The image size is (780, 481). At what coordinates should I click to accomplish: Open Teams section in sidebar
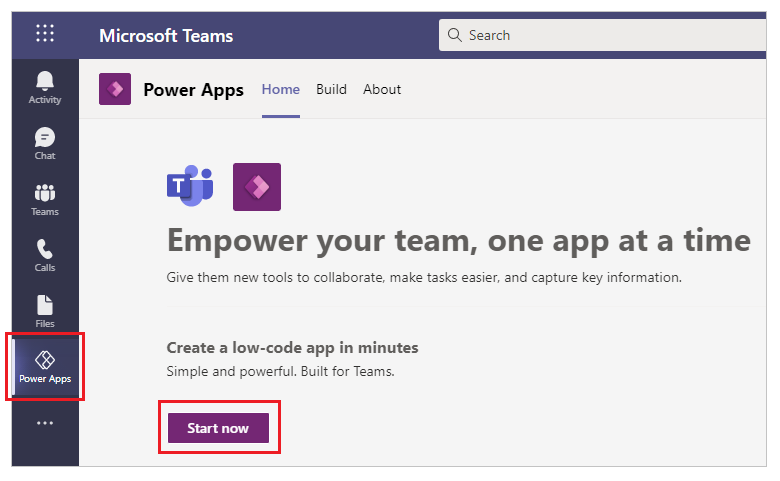pyautogui.click(x=45, y=199)
